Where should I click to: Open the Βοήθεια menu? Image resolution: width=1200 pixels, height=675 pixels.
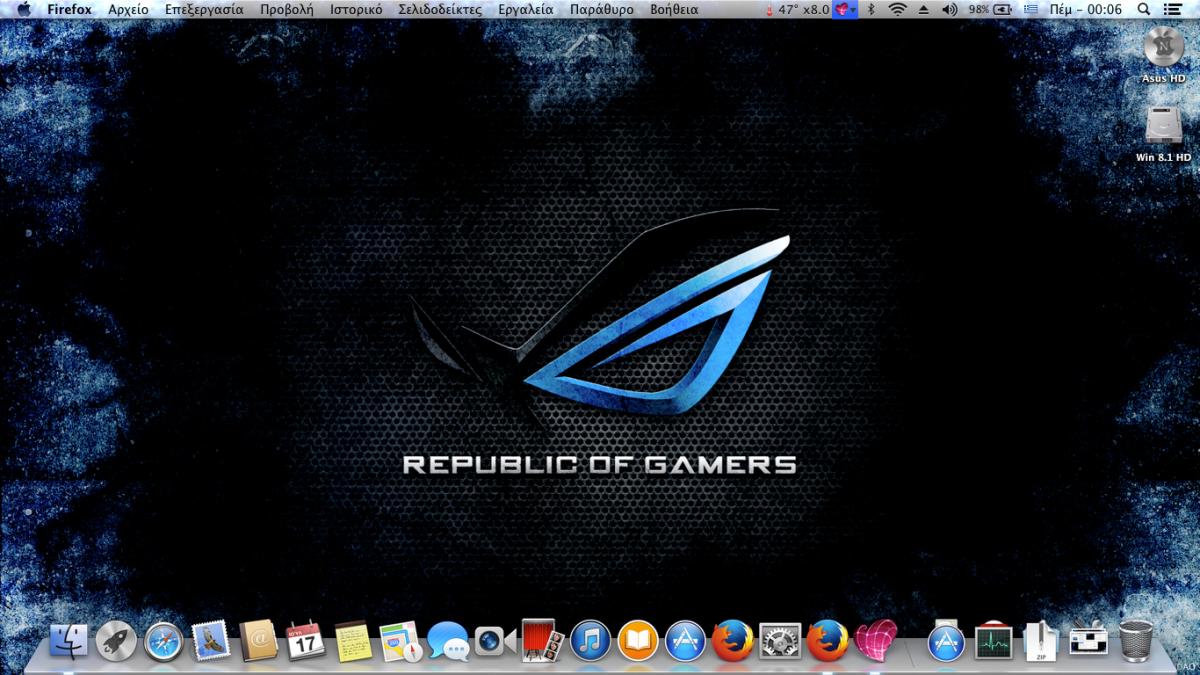point(674,9)
